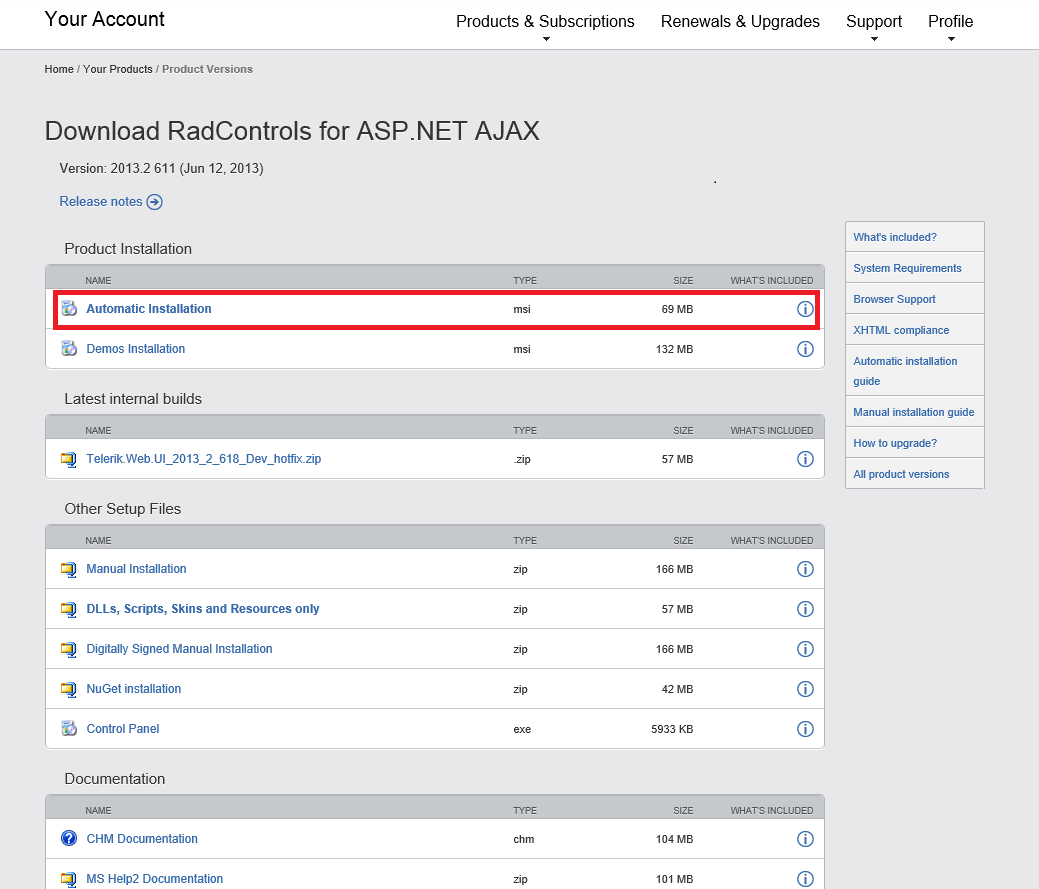The width and height of the screenshot is (1039, 889).
Task: Click info icon for Telerik hotfix zip
Action: 805,459
